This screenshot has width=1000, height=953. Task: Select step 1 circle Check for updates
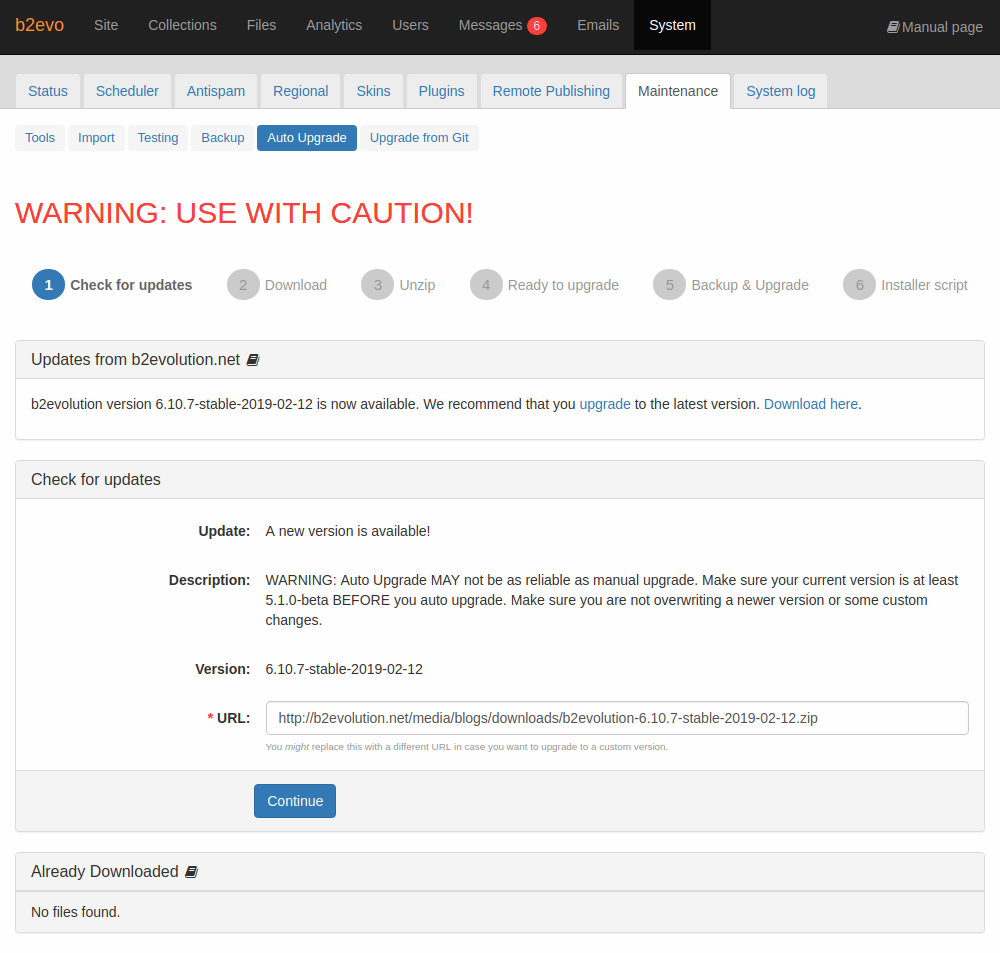click(x=48, y=284)
